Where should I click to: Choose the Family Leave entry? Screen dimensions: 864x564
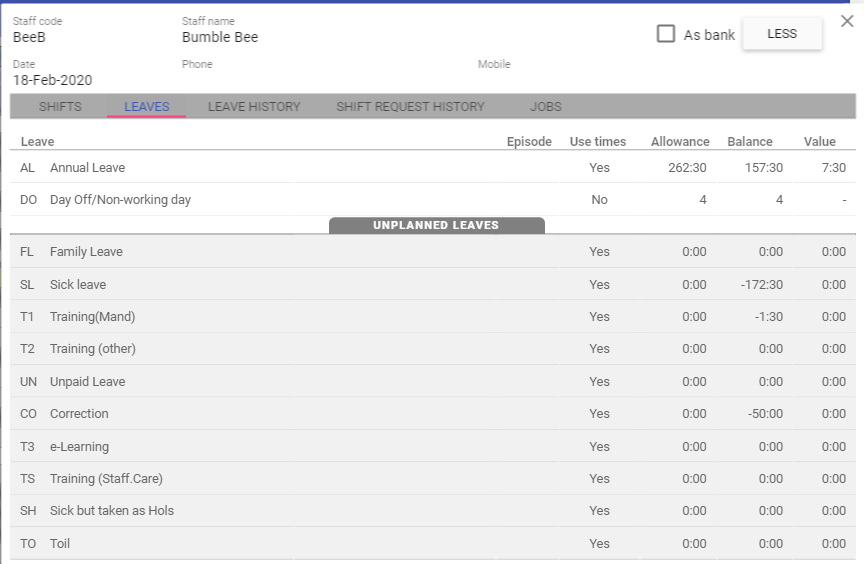pyautogui.click(x=86, y=252)
